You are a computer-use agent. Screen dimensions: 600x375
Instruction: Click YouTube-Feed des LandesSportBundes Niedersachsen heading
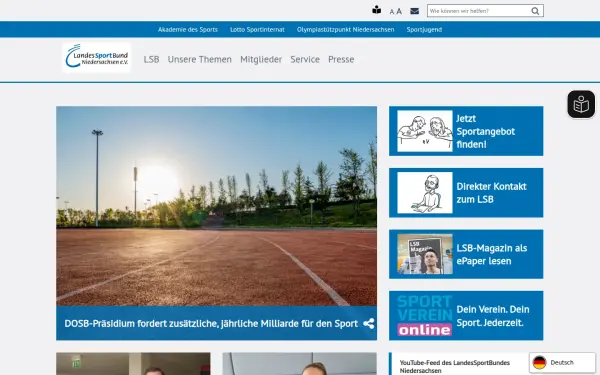coord(455,366)
